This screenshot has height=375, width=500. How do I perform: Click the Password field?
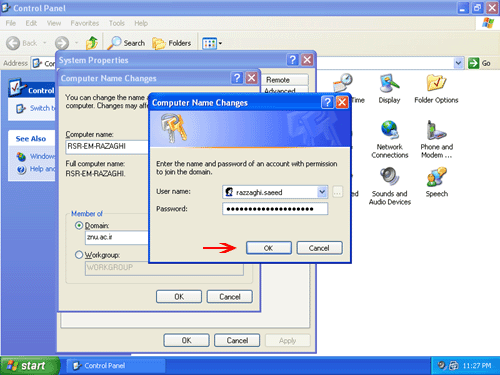(x=275, y=209)
